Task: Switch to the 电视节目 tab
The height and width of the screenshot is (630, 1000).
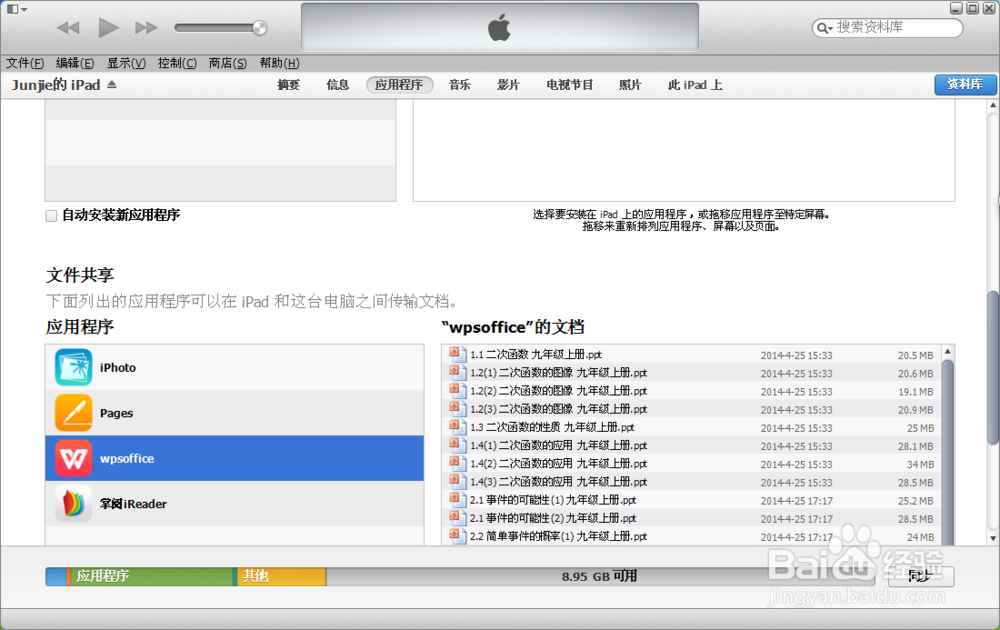Action: (x=570, y=85)
